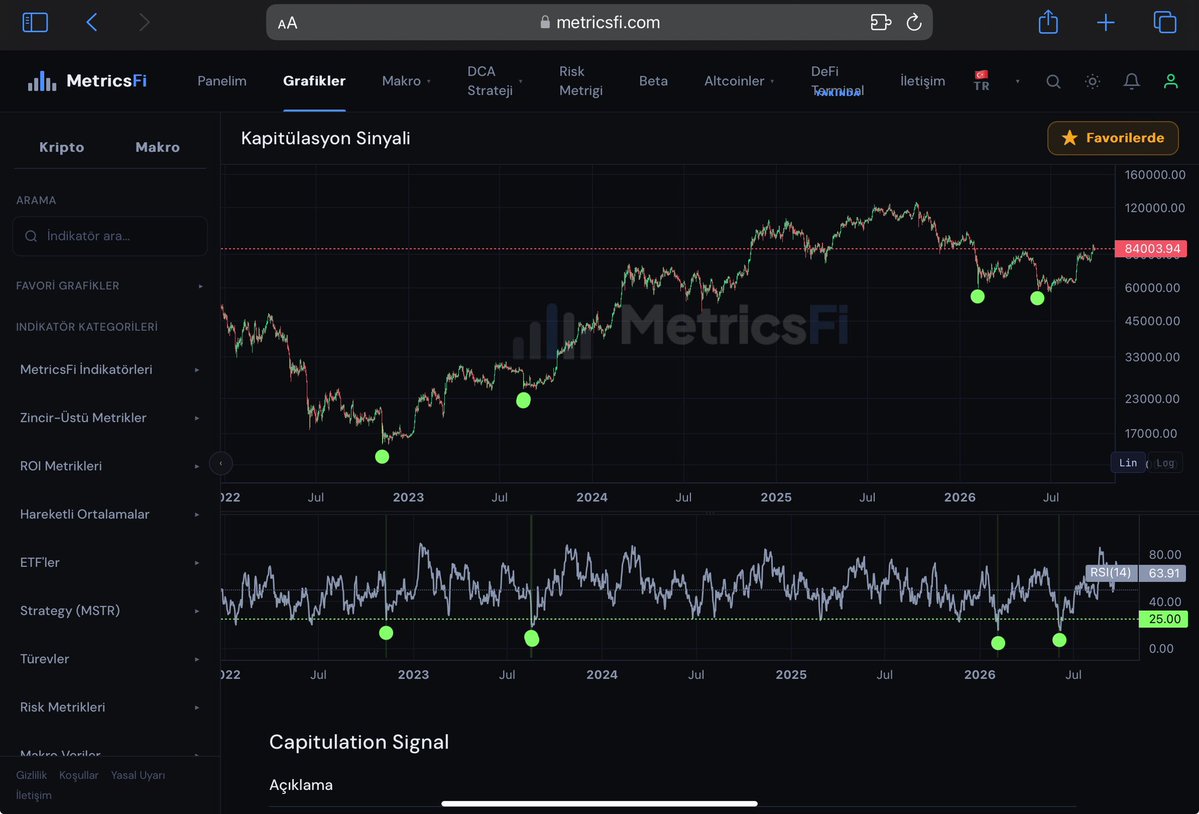Open the user profile icon
Viewport: 1199px width, 814px height.
(1171, 81)
